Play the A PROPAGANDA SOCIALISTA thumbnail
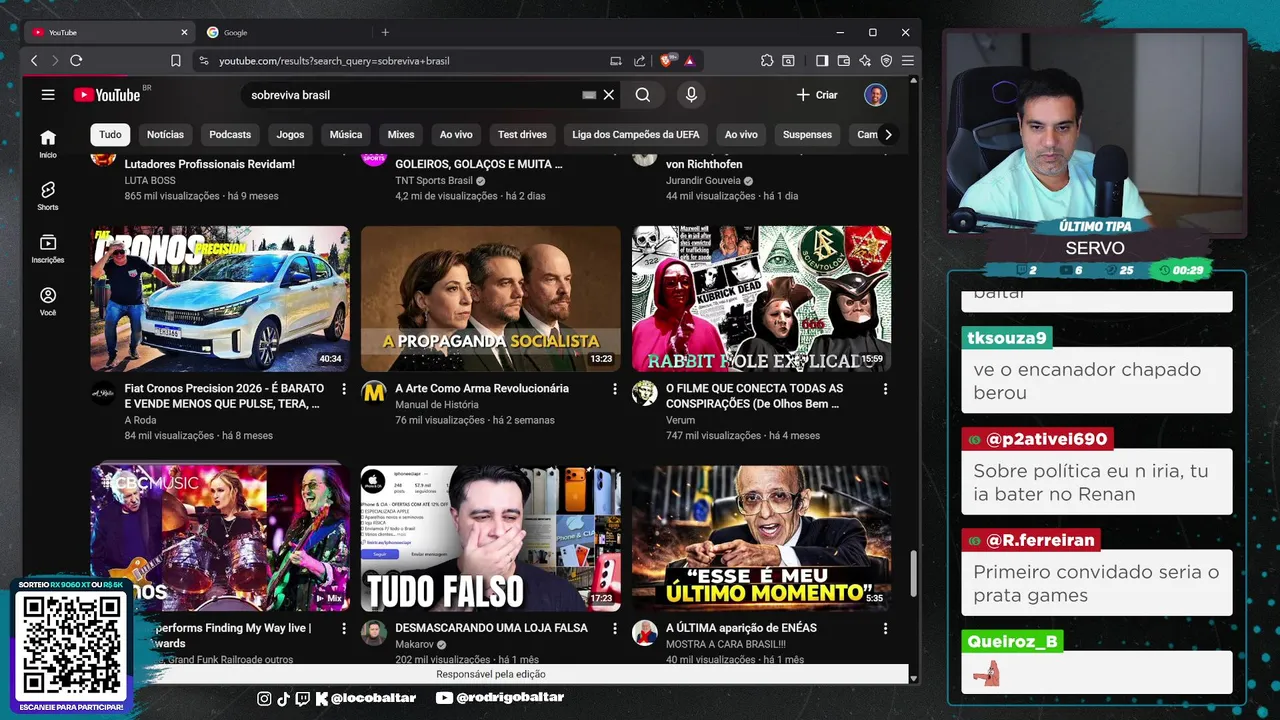The width and height of the screenshot is (1280, 720). pos(490,299)
